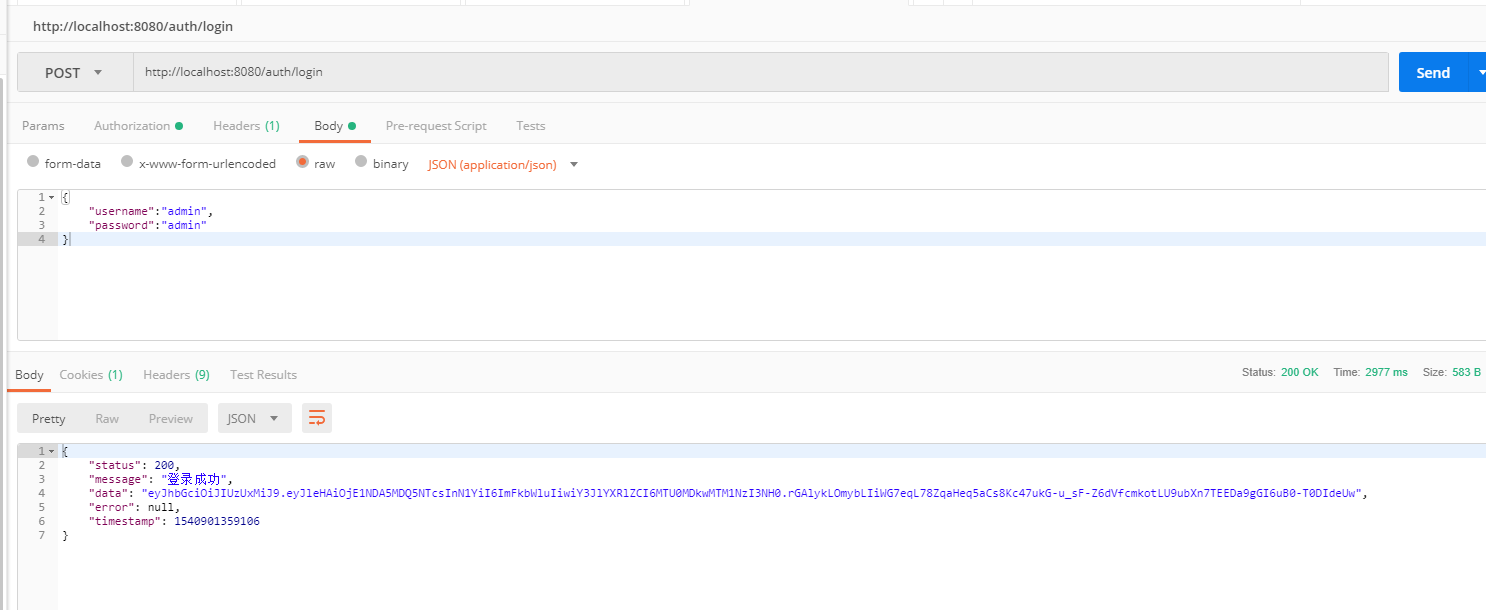This screenshot has height=610, width=1486.
Task: Open the Pre-request Script tab
Action: tap(436, 126)
